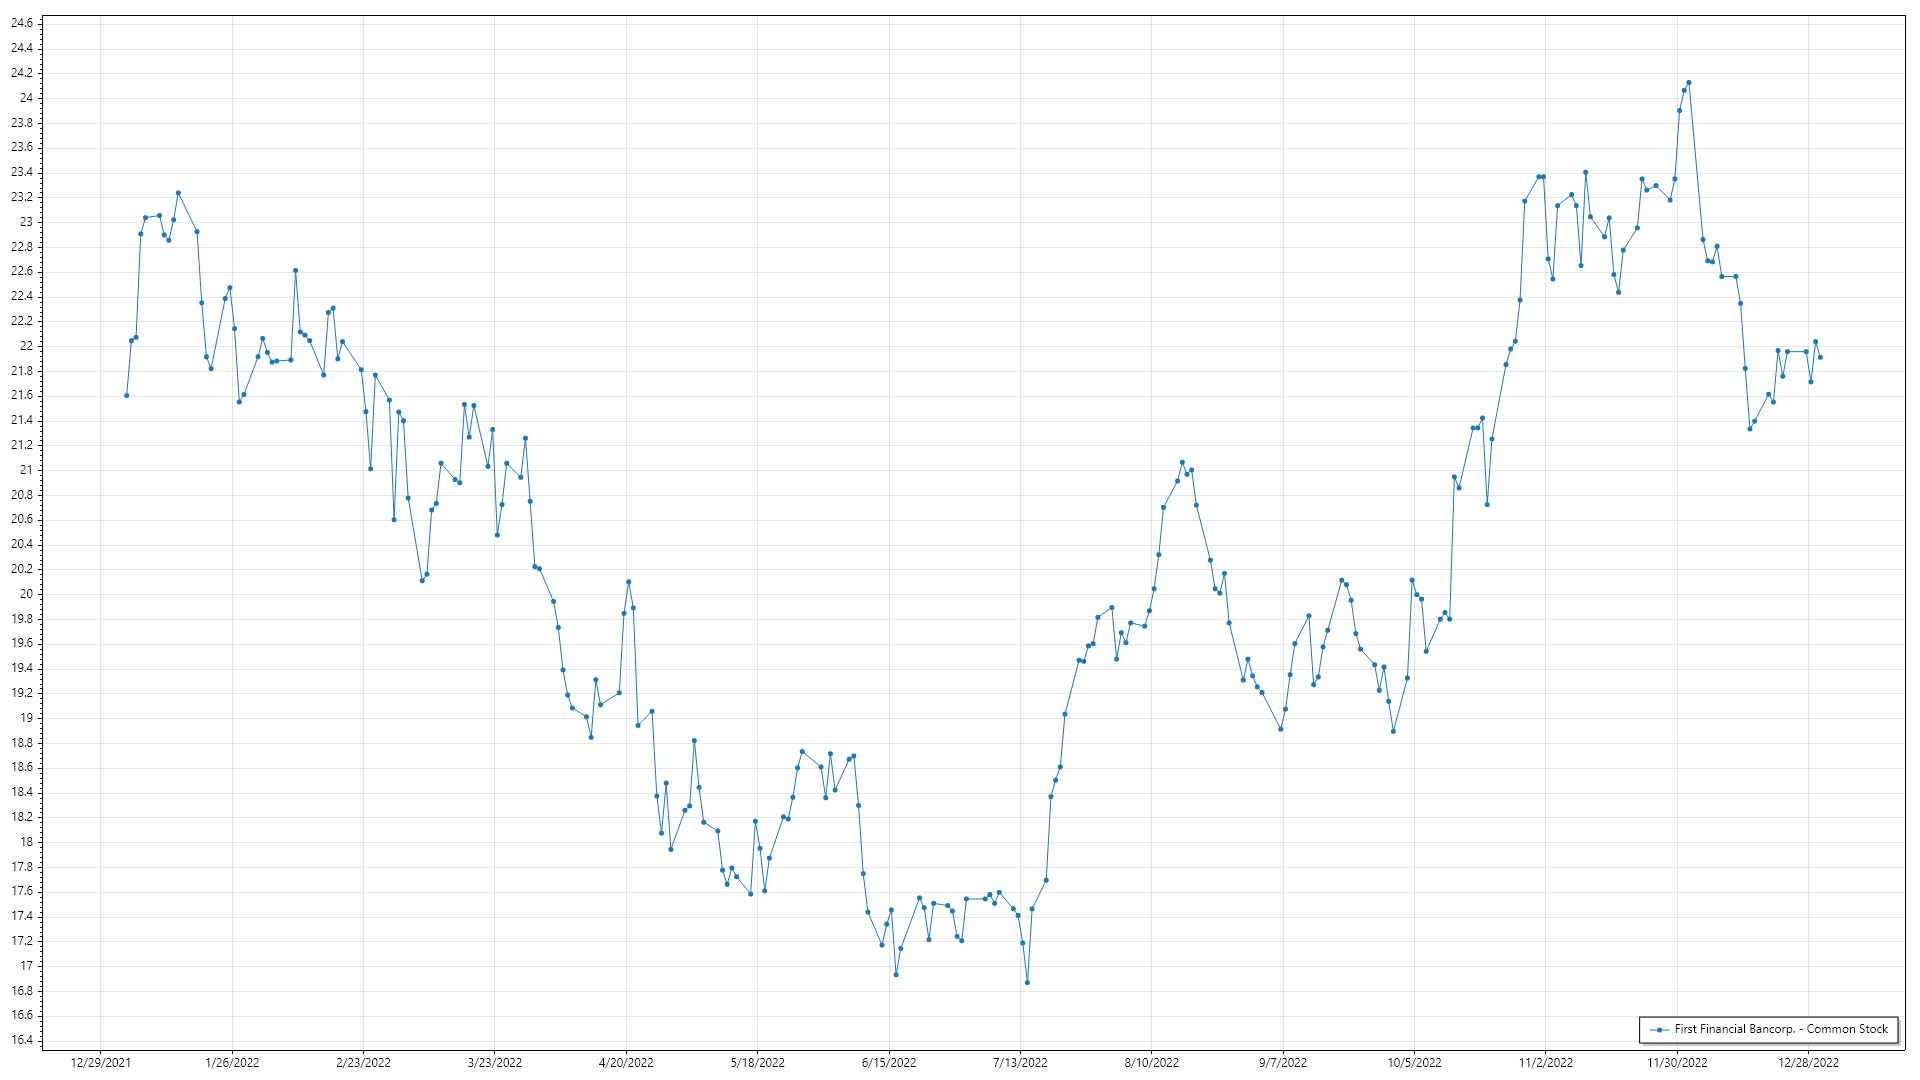Click the 7/13/2022 x-axis date label
Screen dimensions: 1920x1080
1020,1062
